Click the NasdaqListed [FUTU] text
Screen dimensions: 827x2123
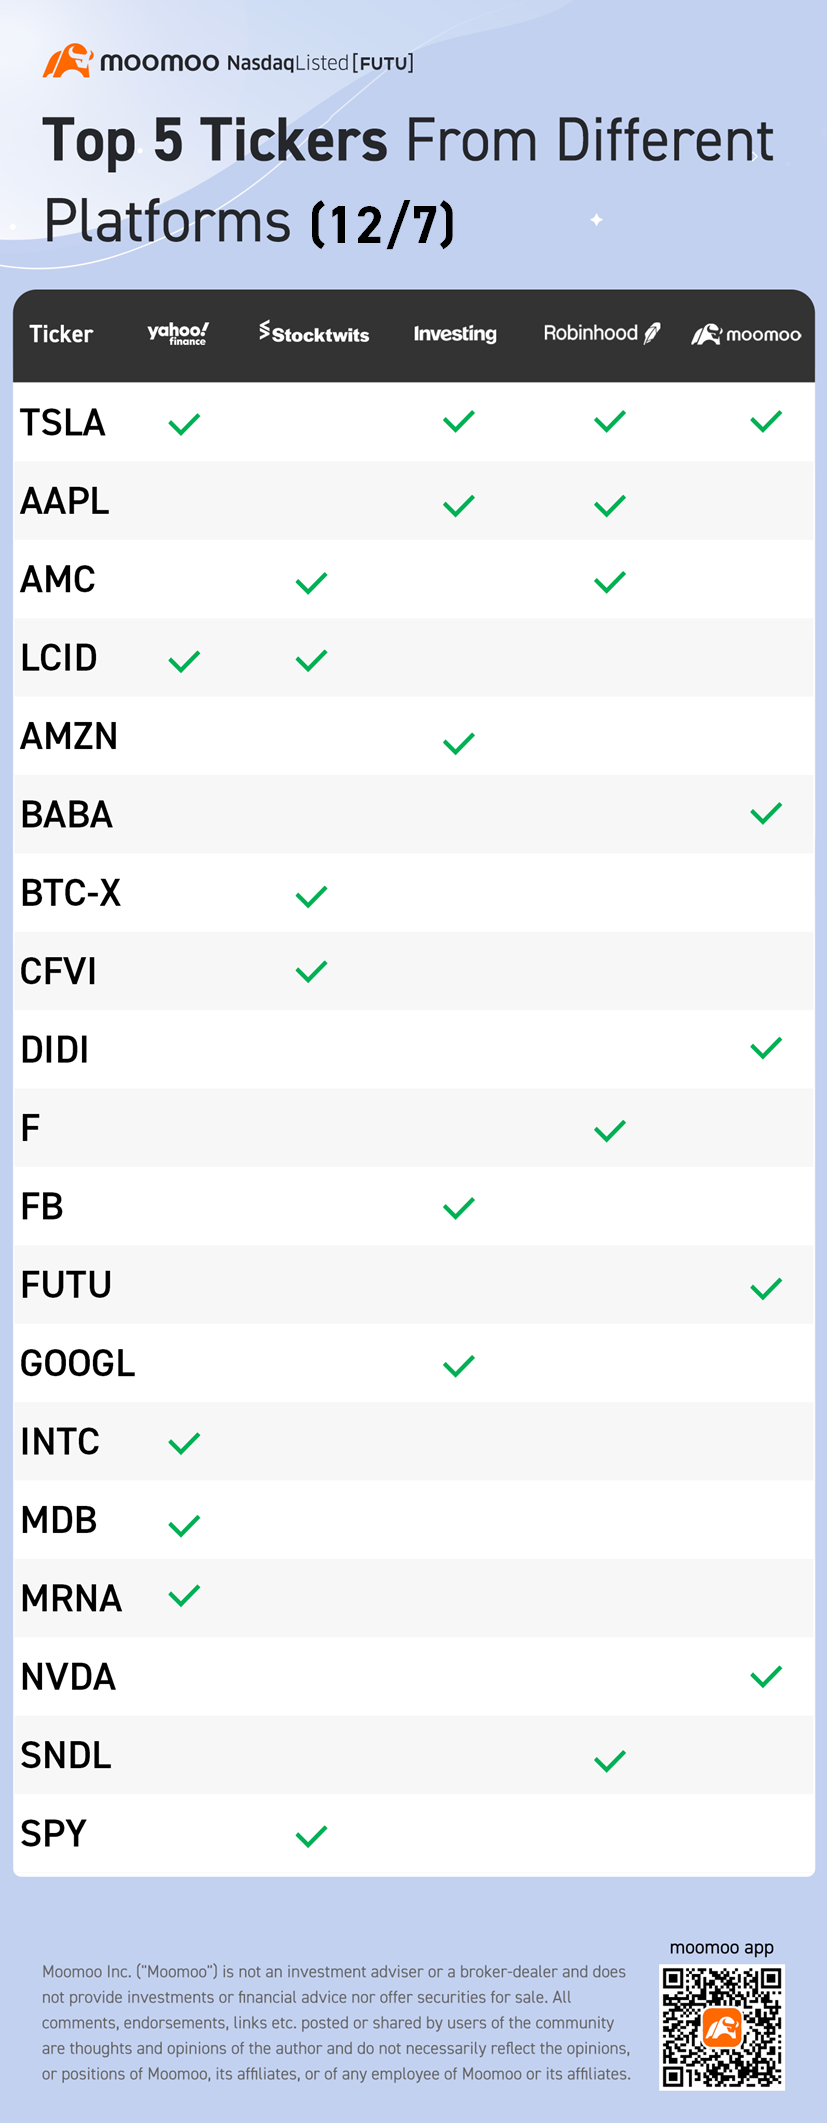[320, 63]
